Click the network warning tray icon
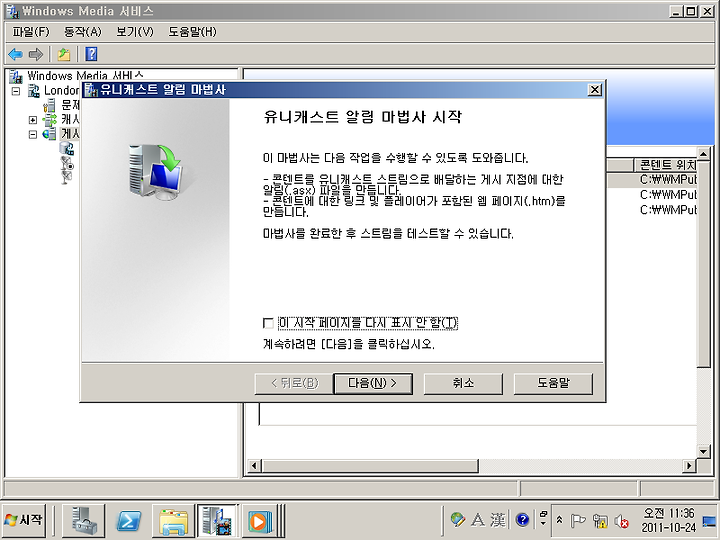720x540 pixels. pyautogui.click(x=600, y=521)
